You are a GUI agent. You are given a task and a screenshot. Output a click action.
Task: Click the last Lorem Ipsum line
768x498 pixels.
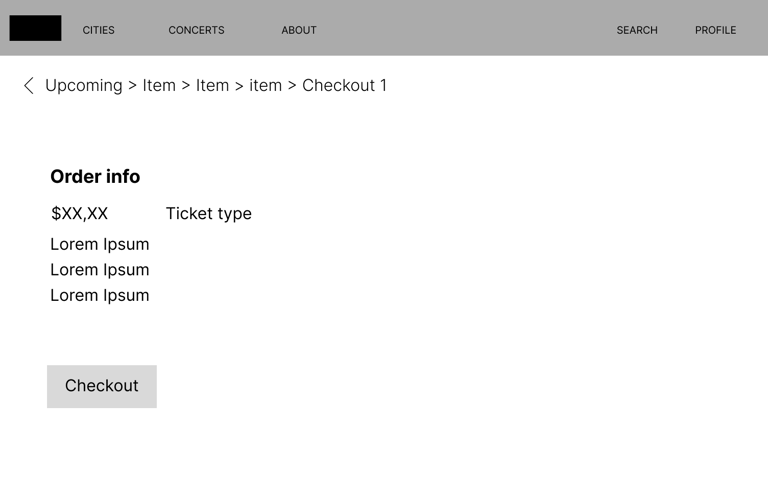coord(100,296)
